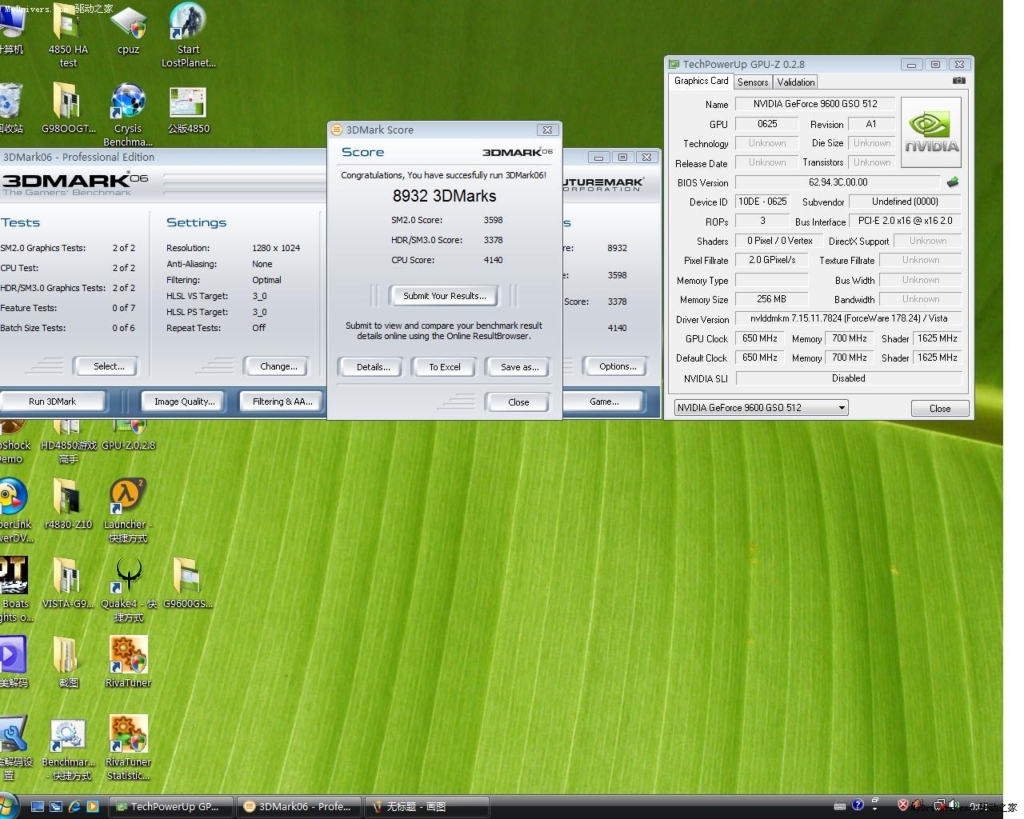Click the Save as button
Screen dimensions: 1024x819
(520, 367)
